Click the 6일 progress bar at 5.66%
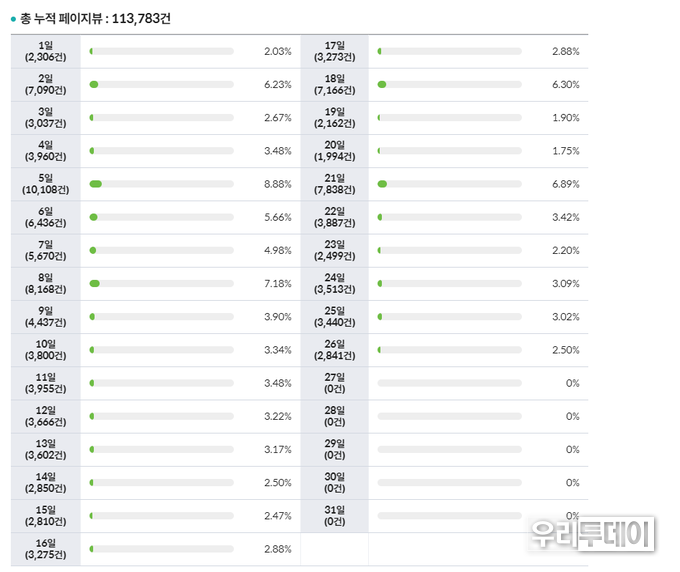This screenshot has width=680, height=572. pos(161,217)
